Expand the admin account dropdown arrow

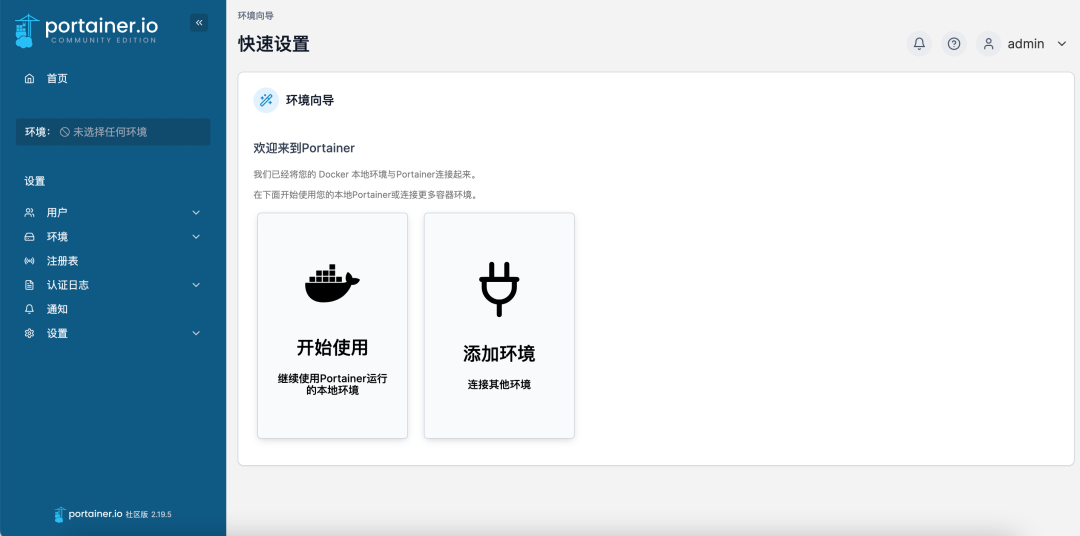1061,44
